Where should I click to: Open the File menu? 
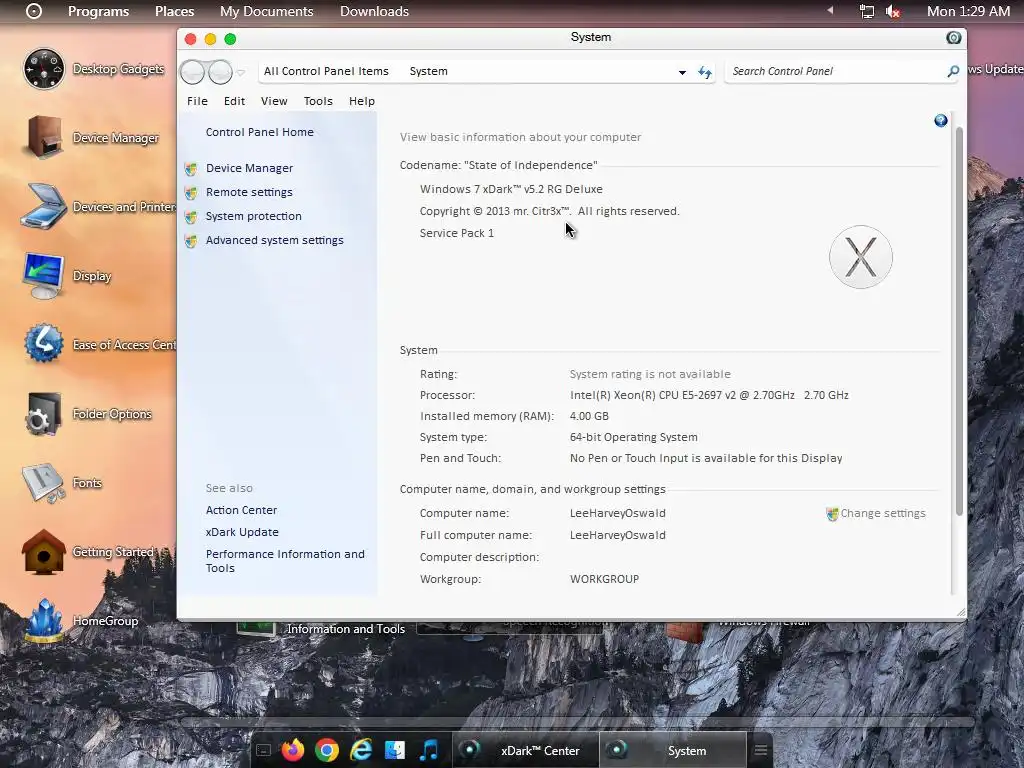pos(197,101)
